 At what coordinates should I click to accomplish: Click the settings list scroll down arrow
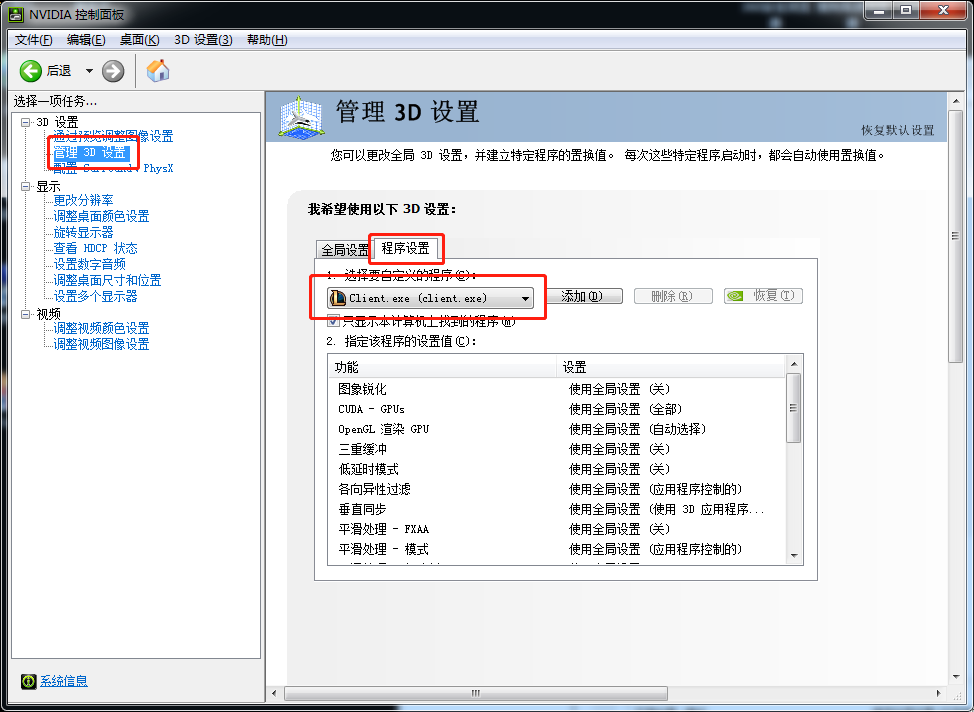794,555
